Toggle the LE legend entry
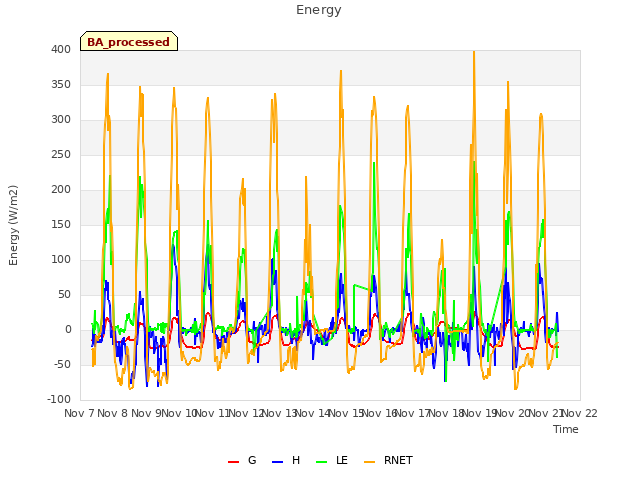This screenshot has height=480, width=640. click(332, 460)
